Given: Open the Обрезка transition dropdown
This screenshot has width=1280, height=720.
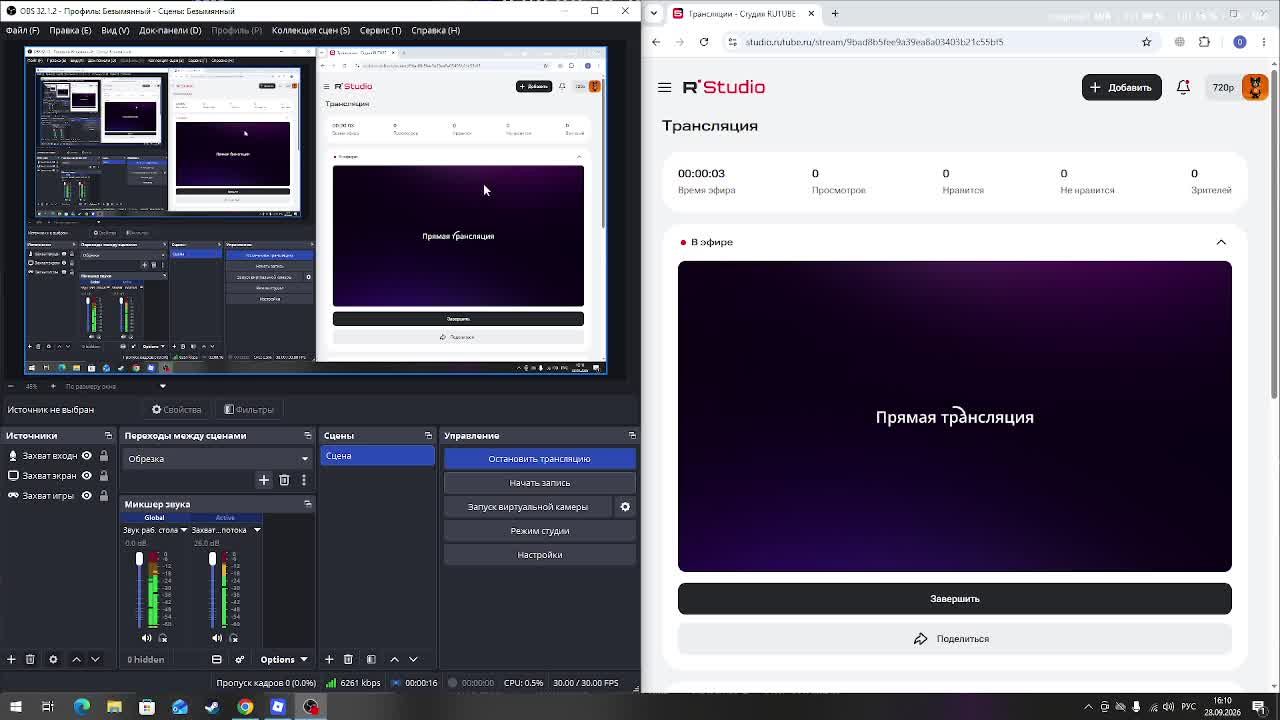Looking at the screenshot, I should [218, 459].
